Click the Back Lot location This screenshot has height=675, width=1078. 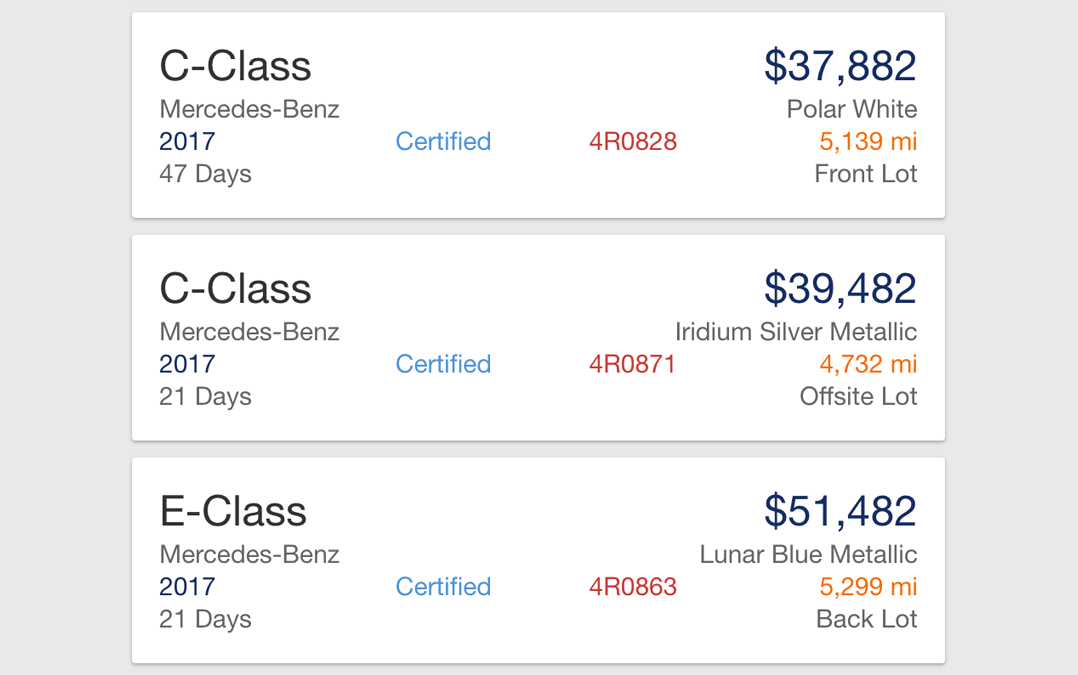click(x=866, y=619)
